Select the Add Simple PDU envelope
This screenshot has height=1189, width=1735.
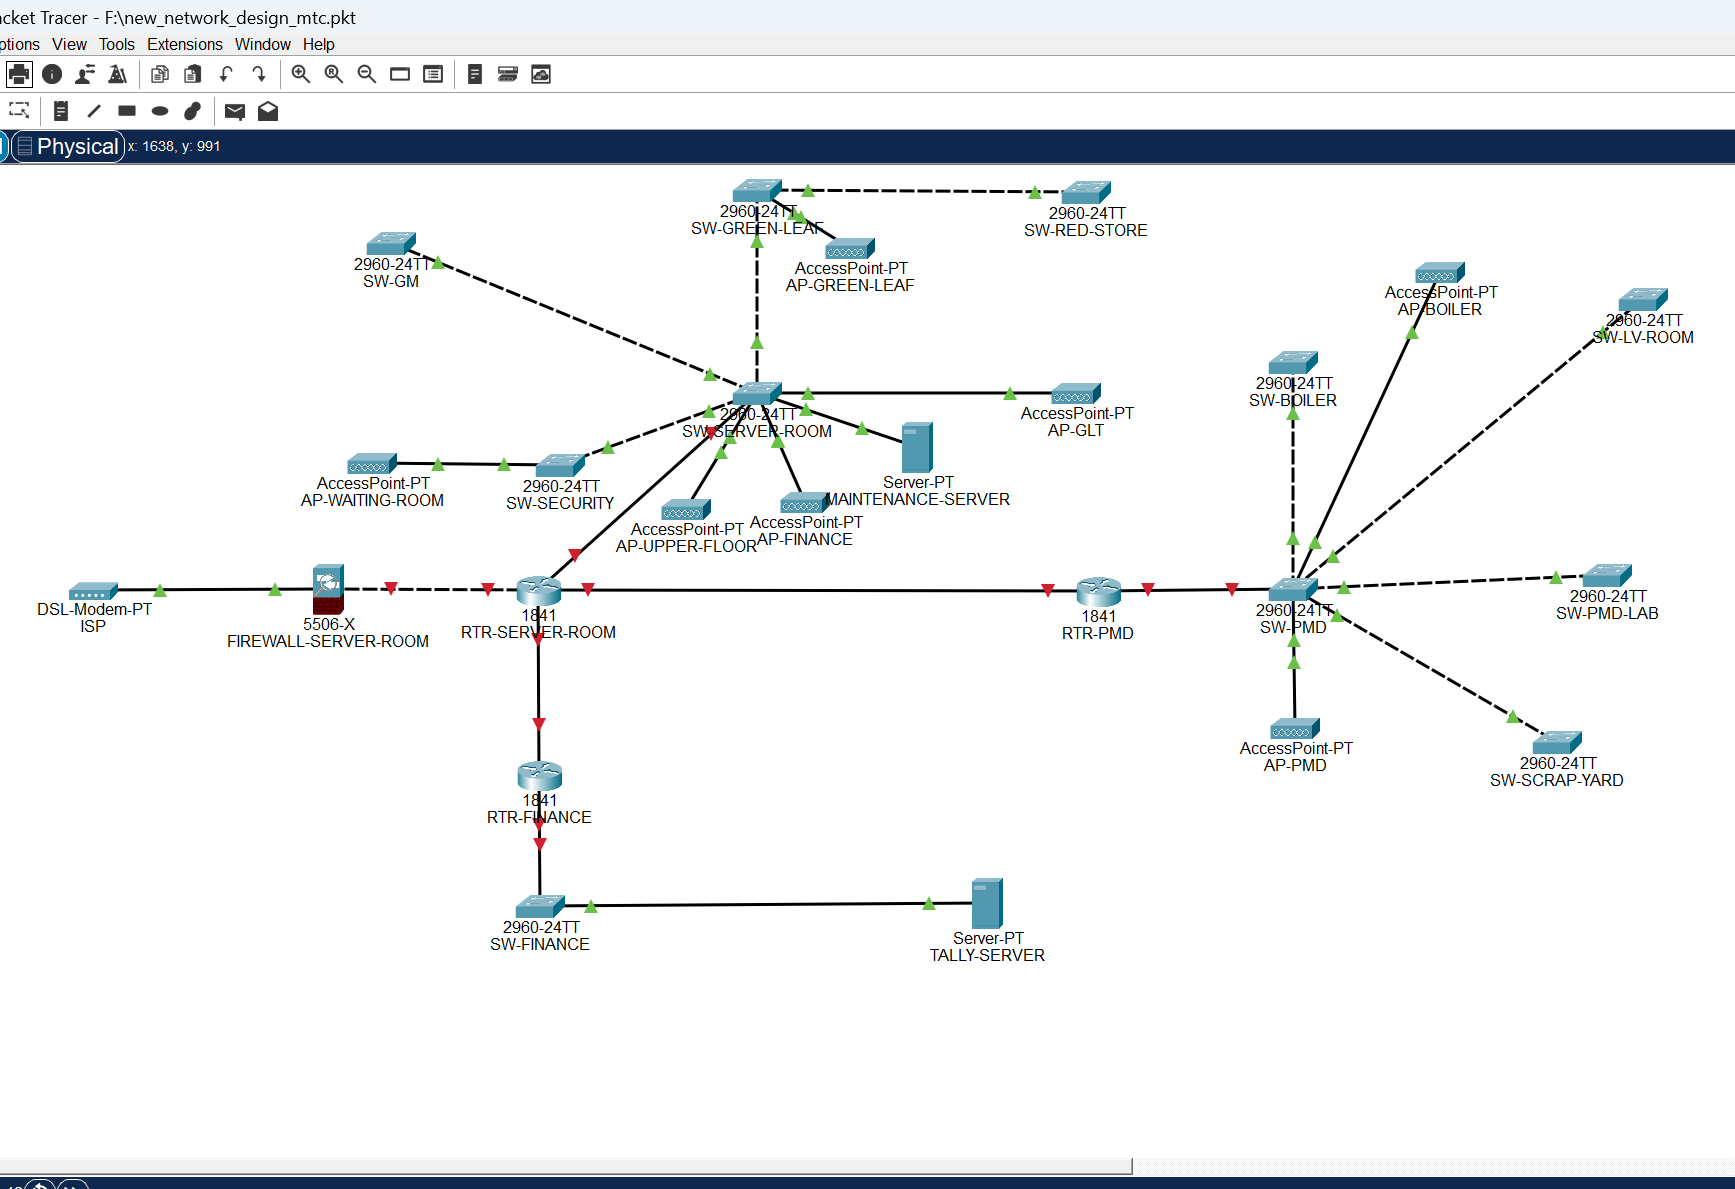tap(235, 111)
